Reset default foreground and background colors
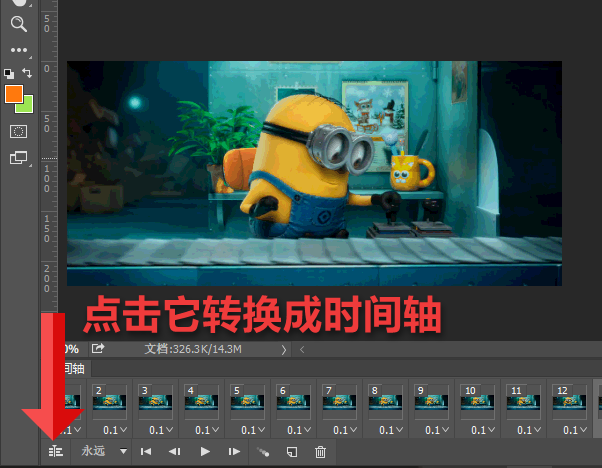The image size is (602, 468). (9, 73)
